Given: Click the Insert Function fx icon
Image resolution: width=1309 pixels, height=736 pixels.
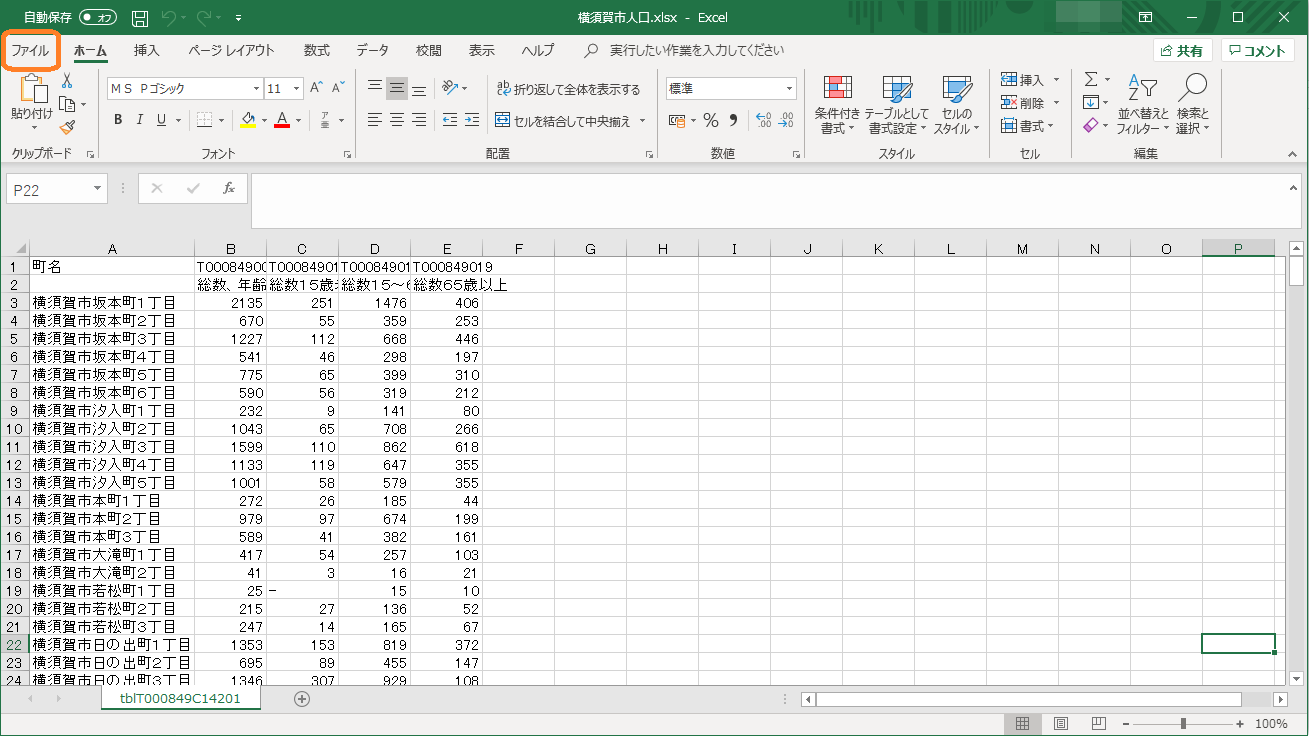Looking at the screenshot, I should (228, 188).
